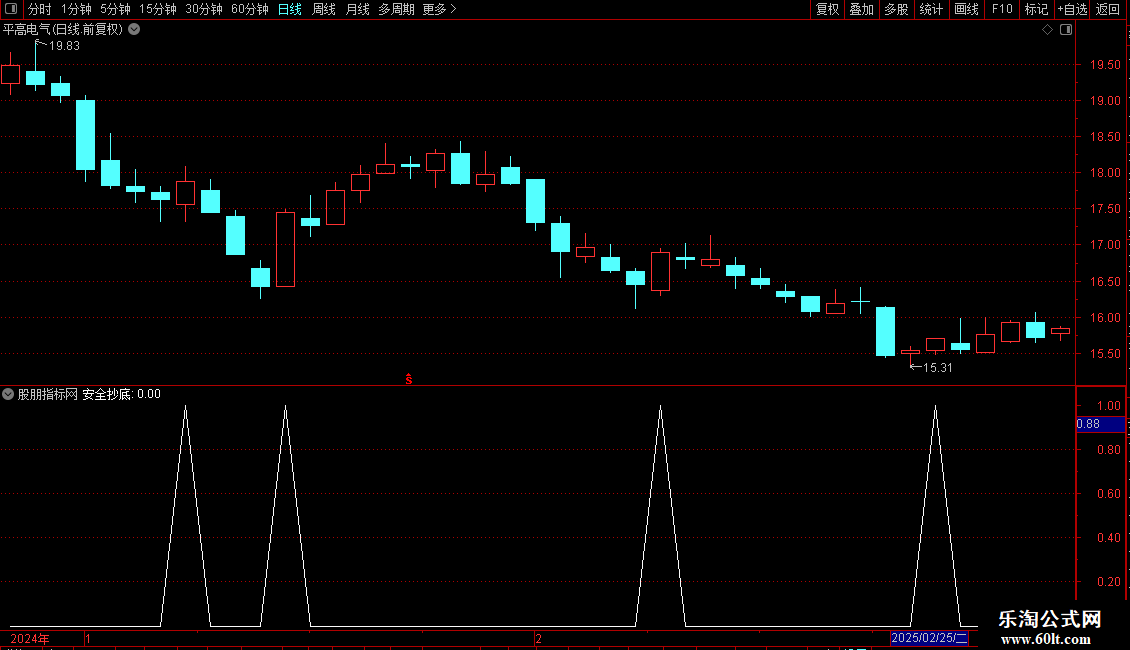
Task: Toggle the left panel icon at top-left
Action: pos(11,9)
